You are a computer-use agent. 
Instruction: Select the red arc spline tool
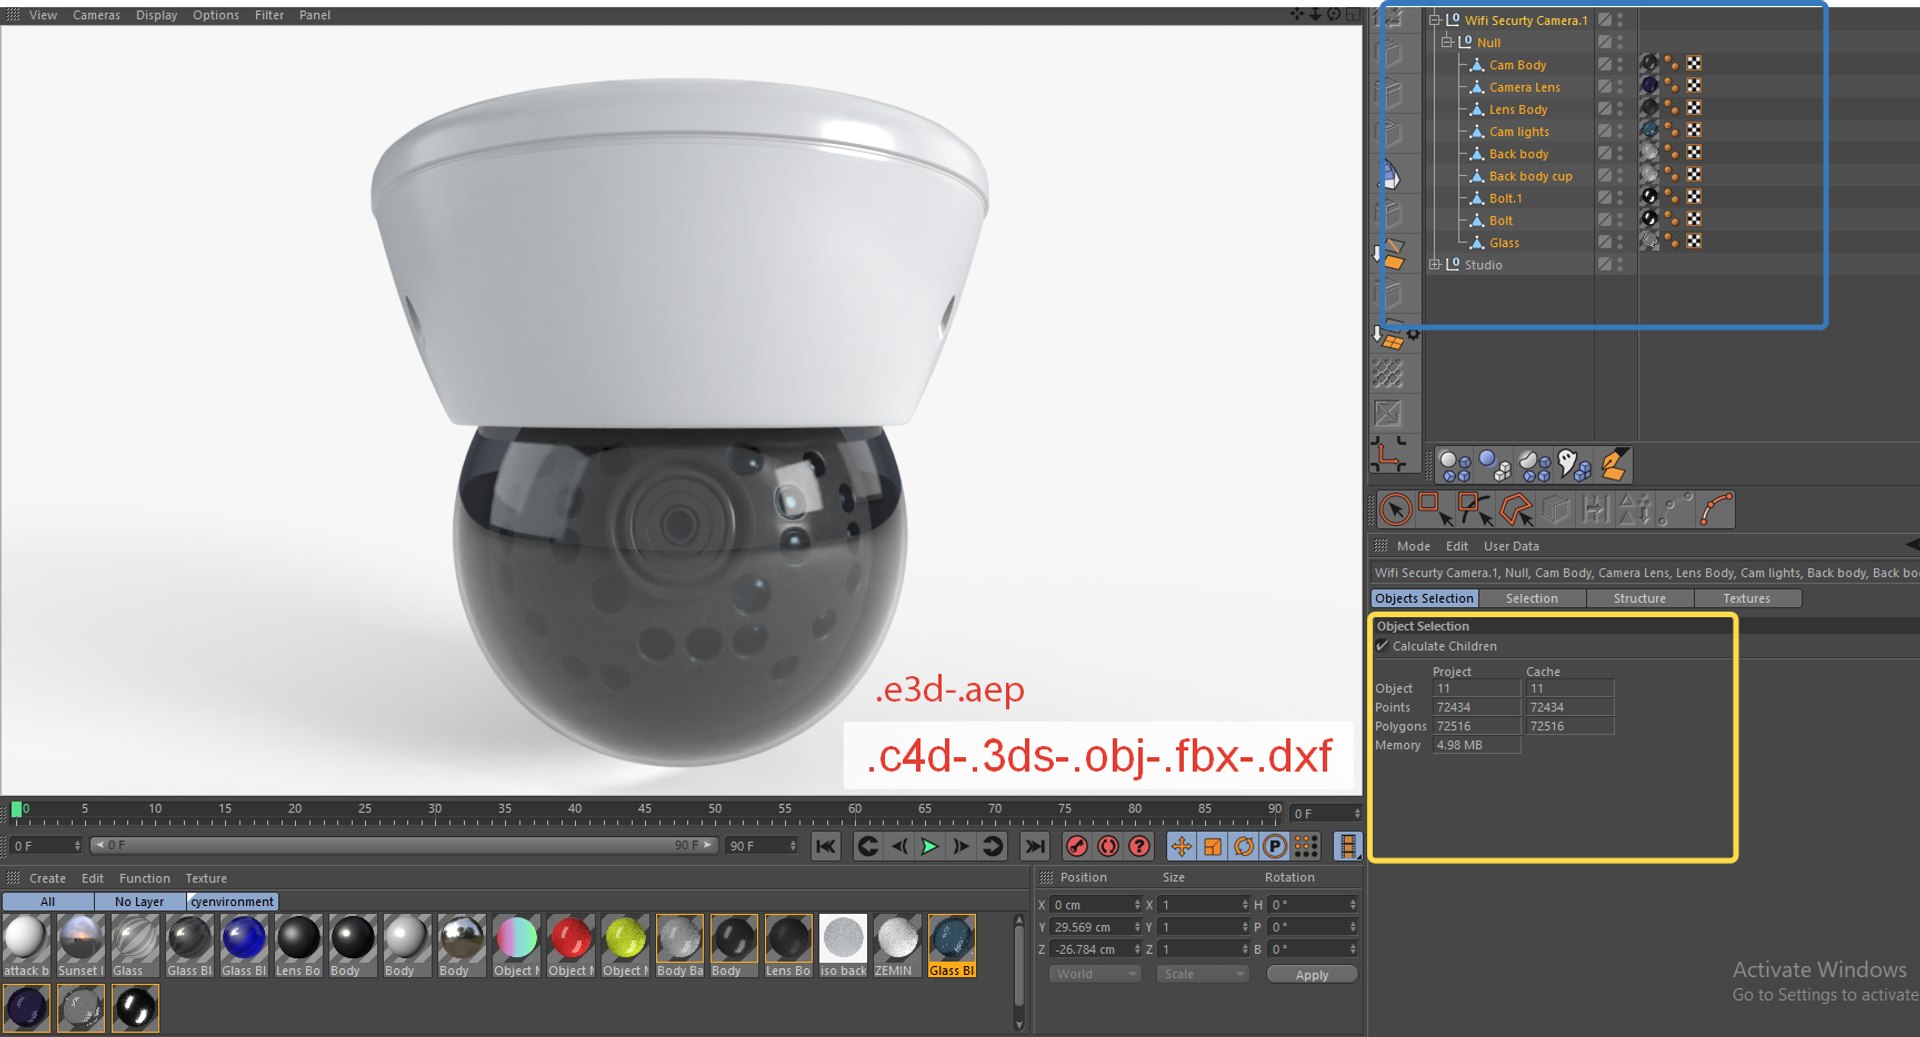point(1716,509)
